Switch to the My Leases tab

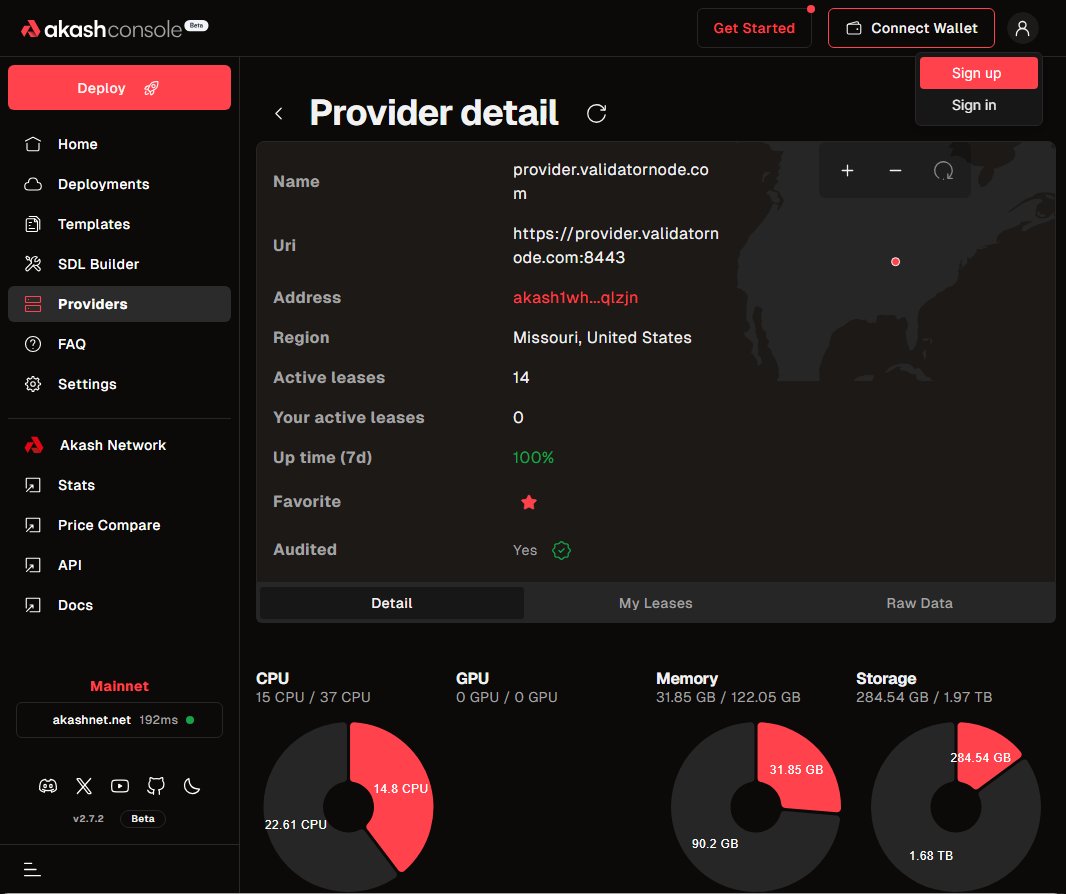tap(655, 603)
